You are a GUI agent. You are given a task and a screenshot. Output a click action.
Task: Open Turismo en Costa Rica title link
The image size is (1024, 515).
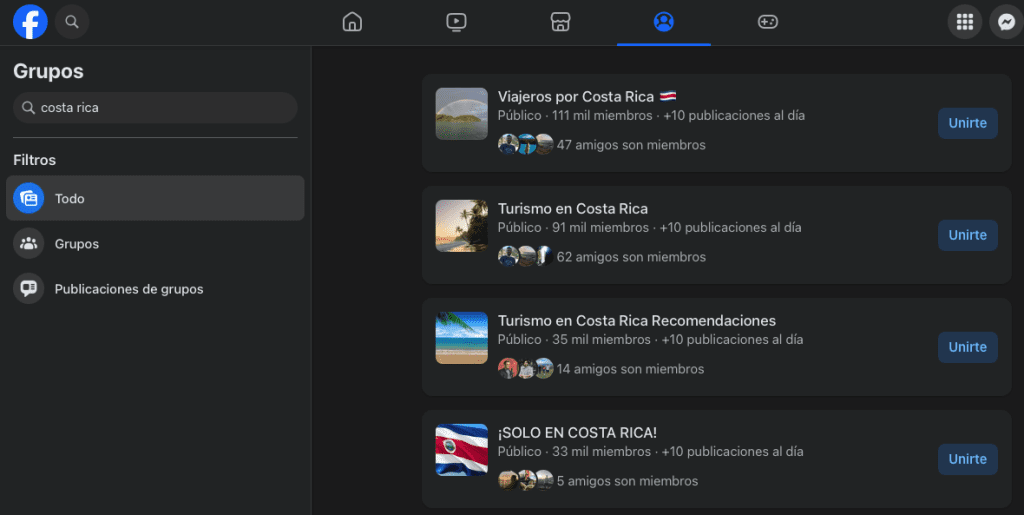573,209
